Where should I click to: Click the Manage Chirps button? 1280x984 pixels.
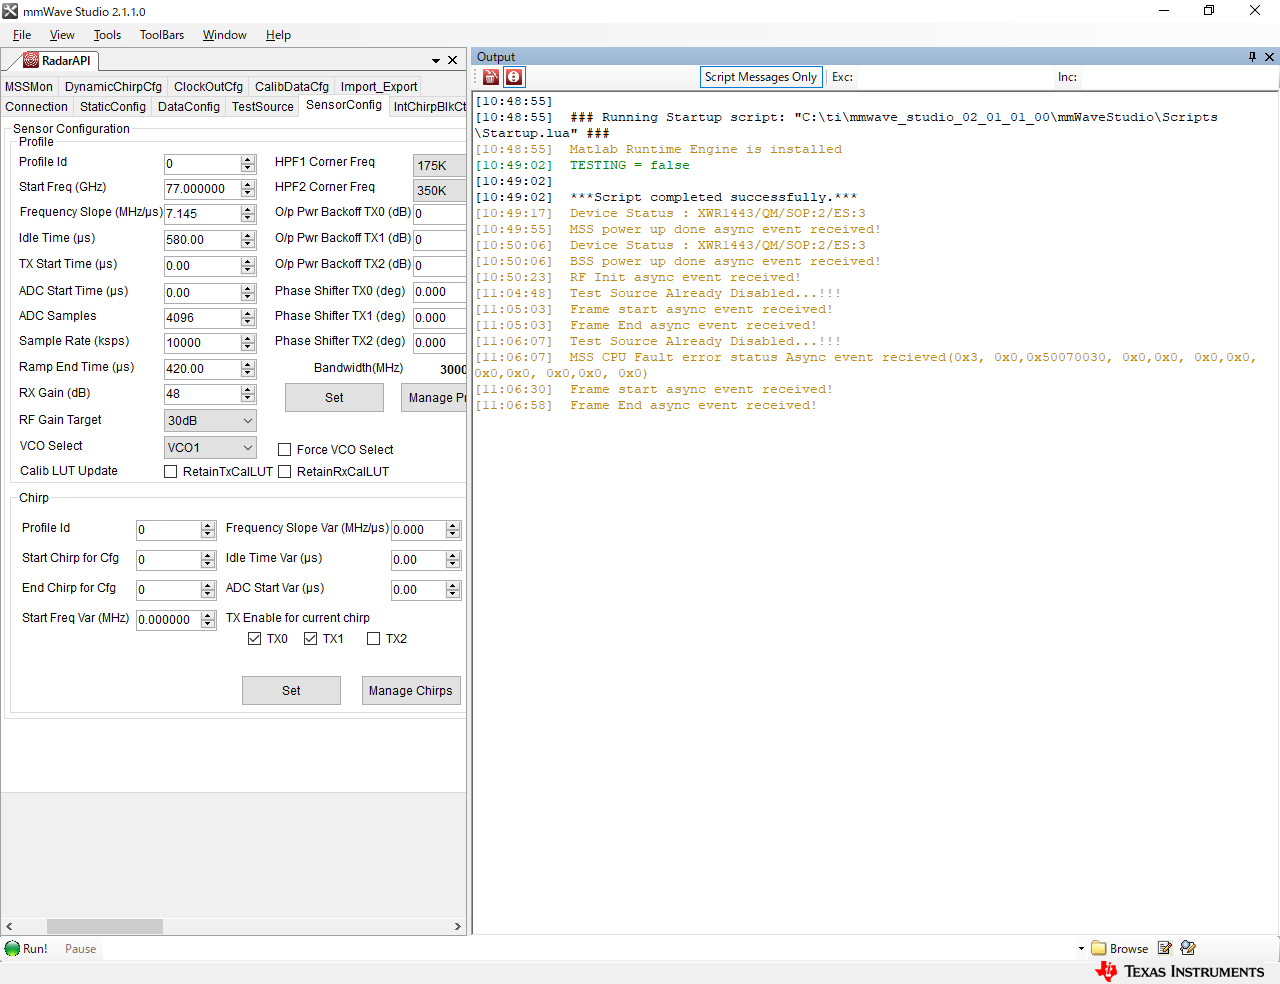[411, 691]
